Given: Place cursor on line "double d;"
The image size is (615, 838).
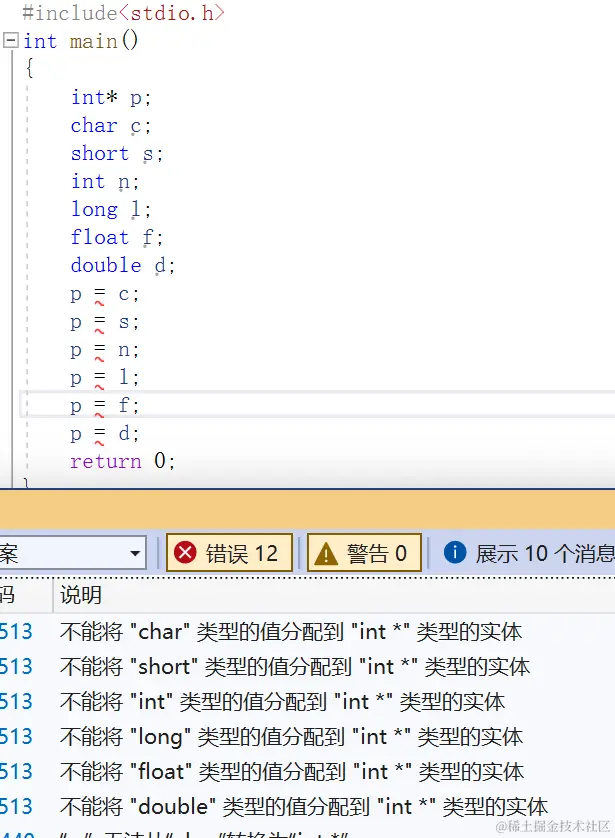Looking at the screenshot, I should pos(123,265).
